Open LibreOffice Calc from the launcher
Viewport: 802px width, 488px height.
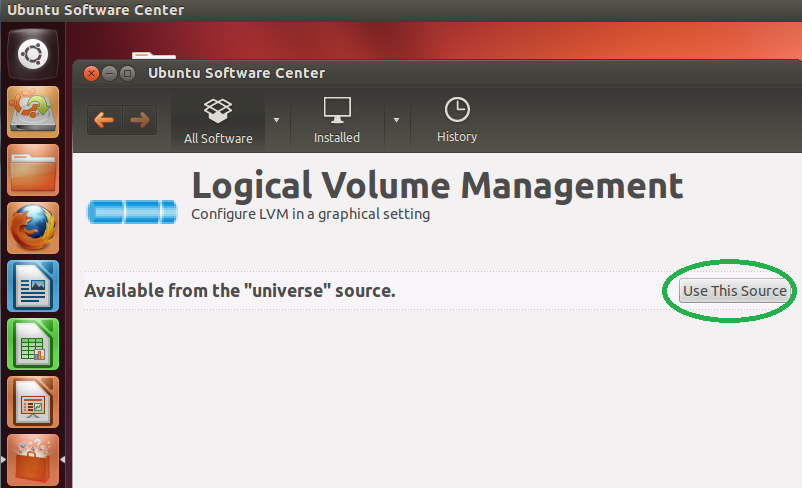click(x=33, y=344)
